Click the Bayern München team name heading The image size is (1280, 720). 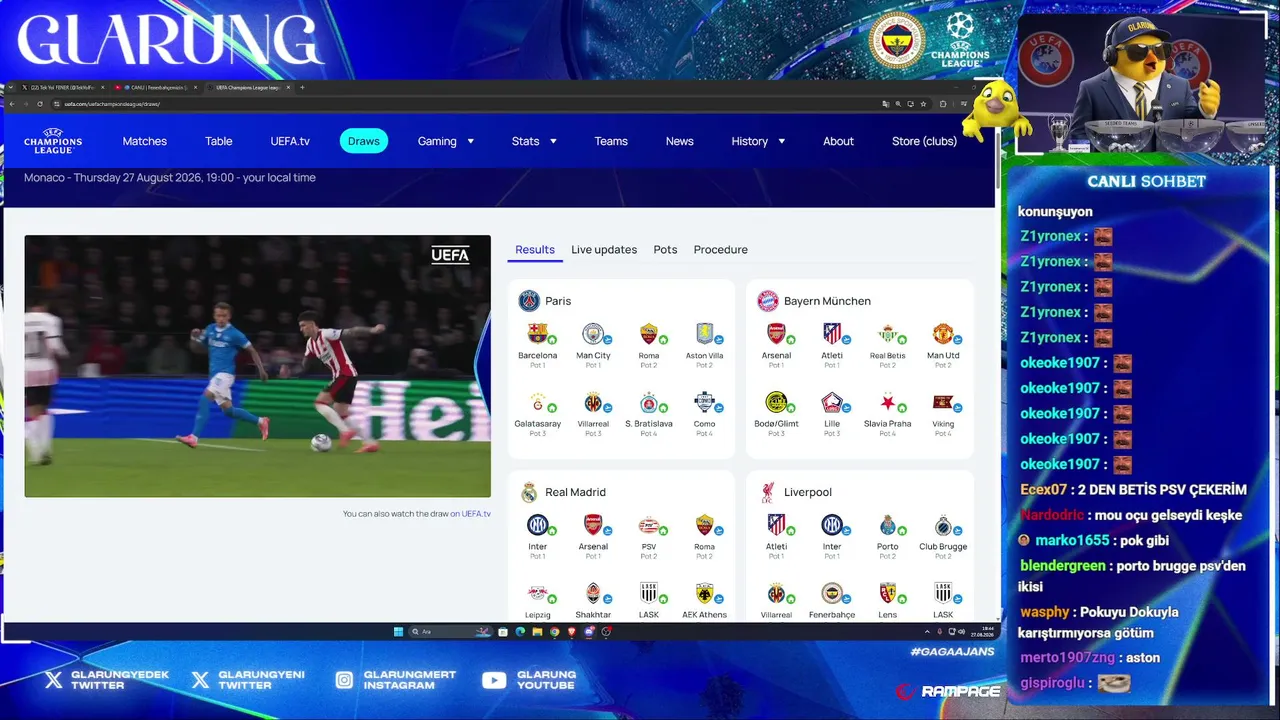click(x=827, y=301)
